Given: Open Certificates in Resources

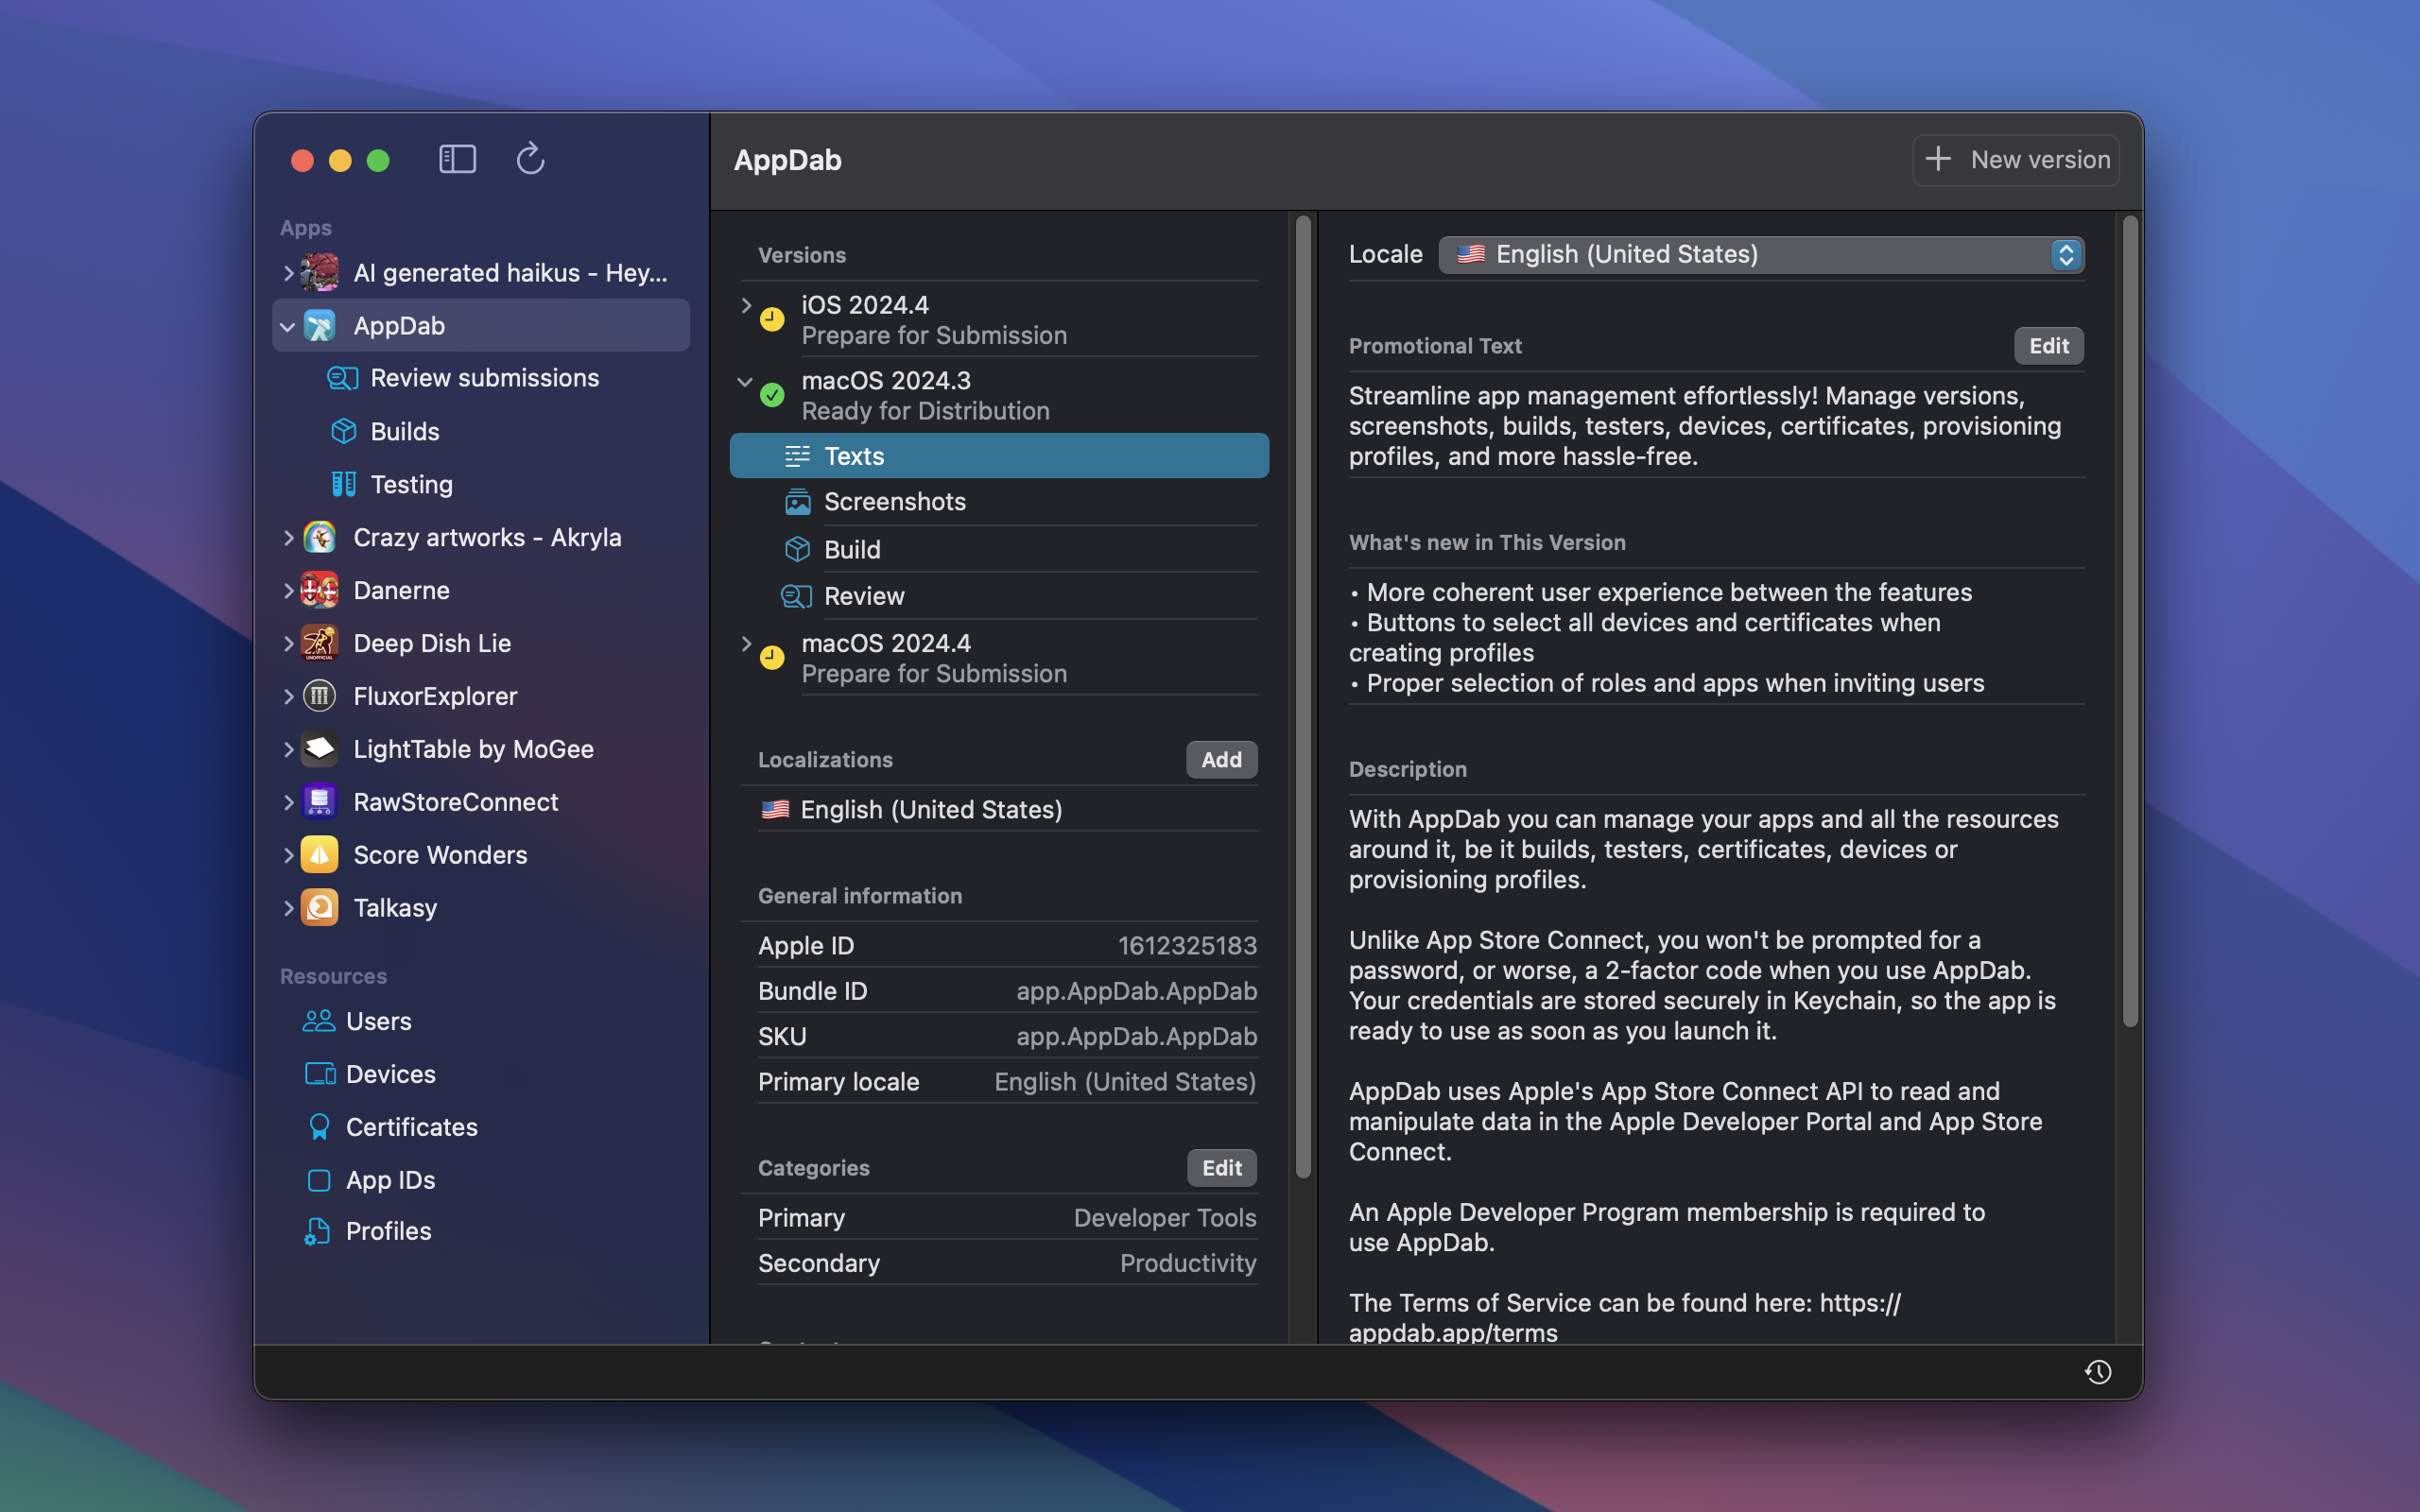Looking at the screenshot, I should [x=411, y=1127].
